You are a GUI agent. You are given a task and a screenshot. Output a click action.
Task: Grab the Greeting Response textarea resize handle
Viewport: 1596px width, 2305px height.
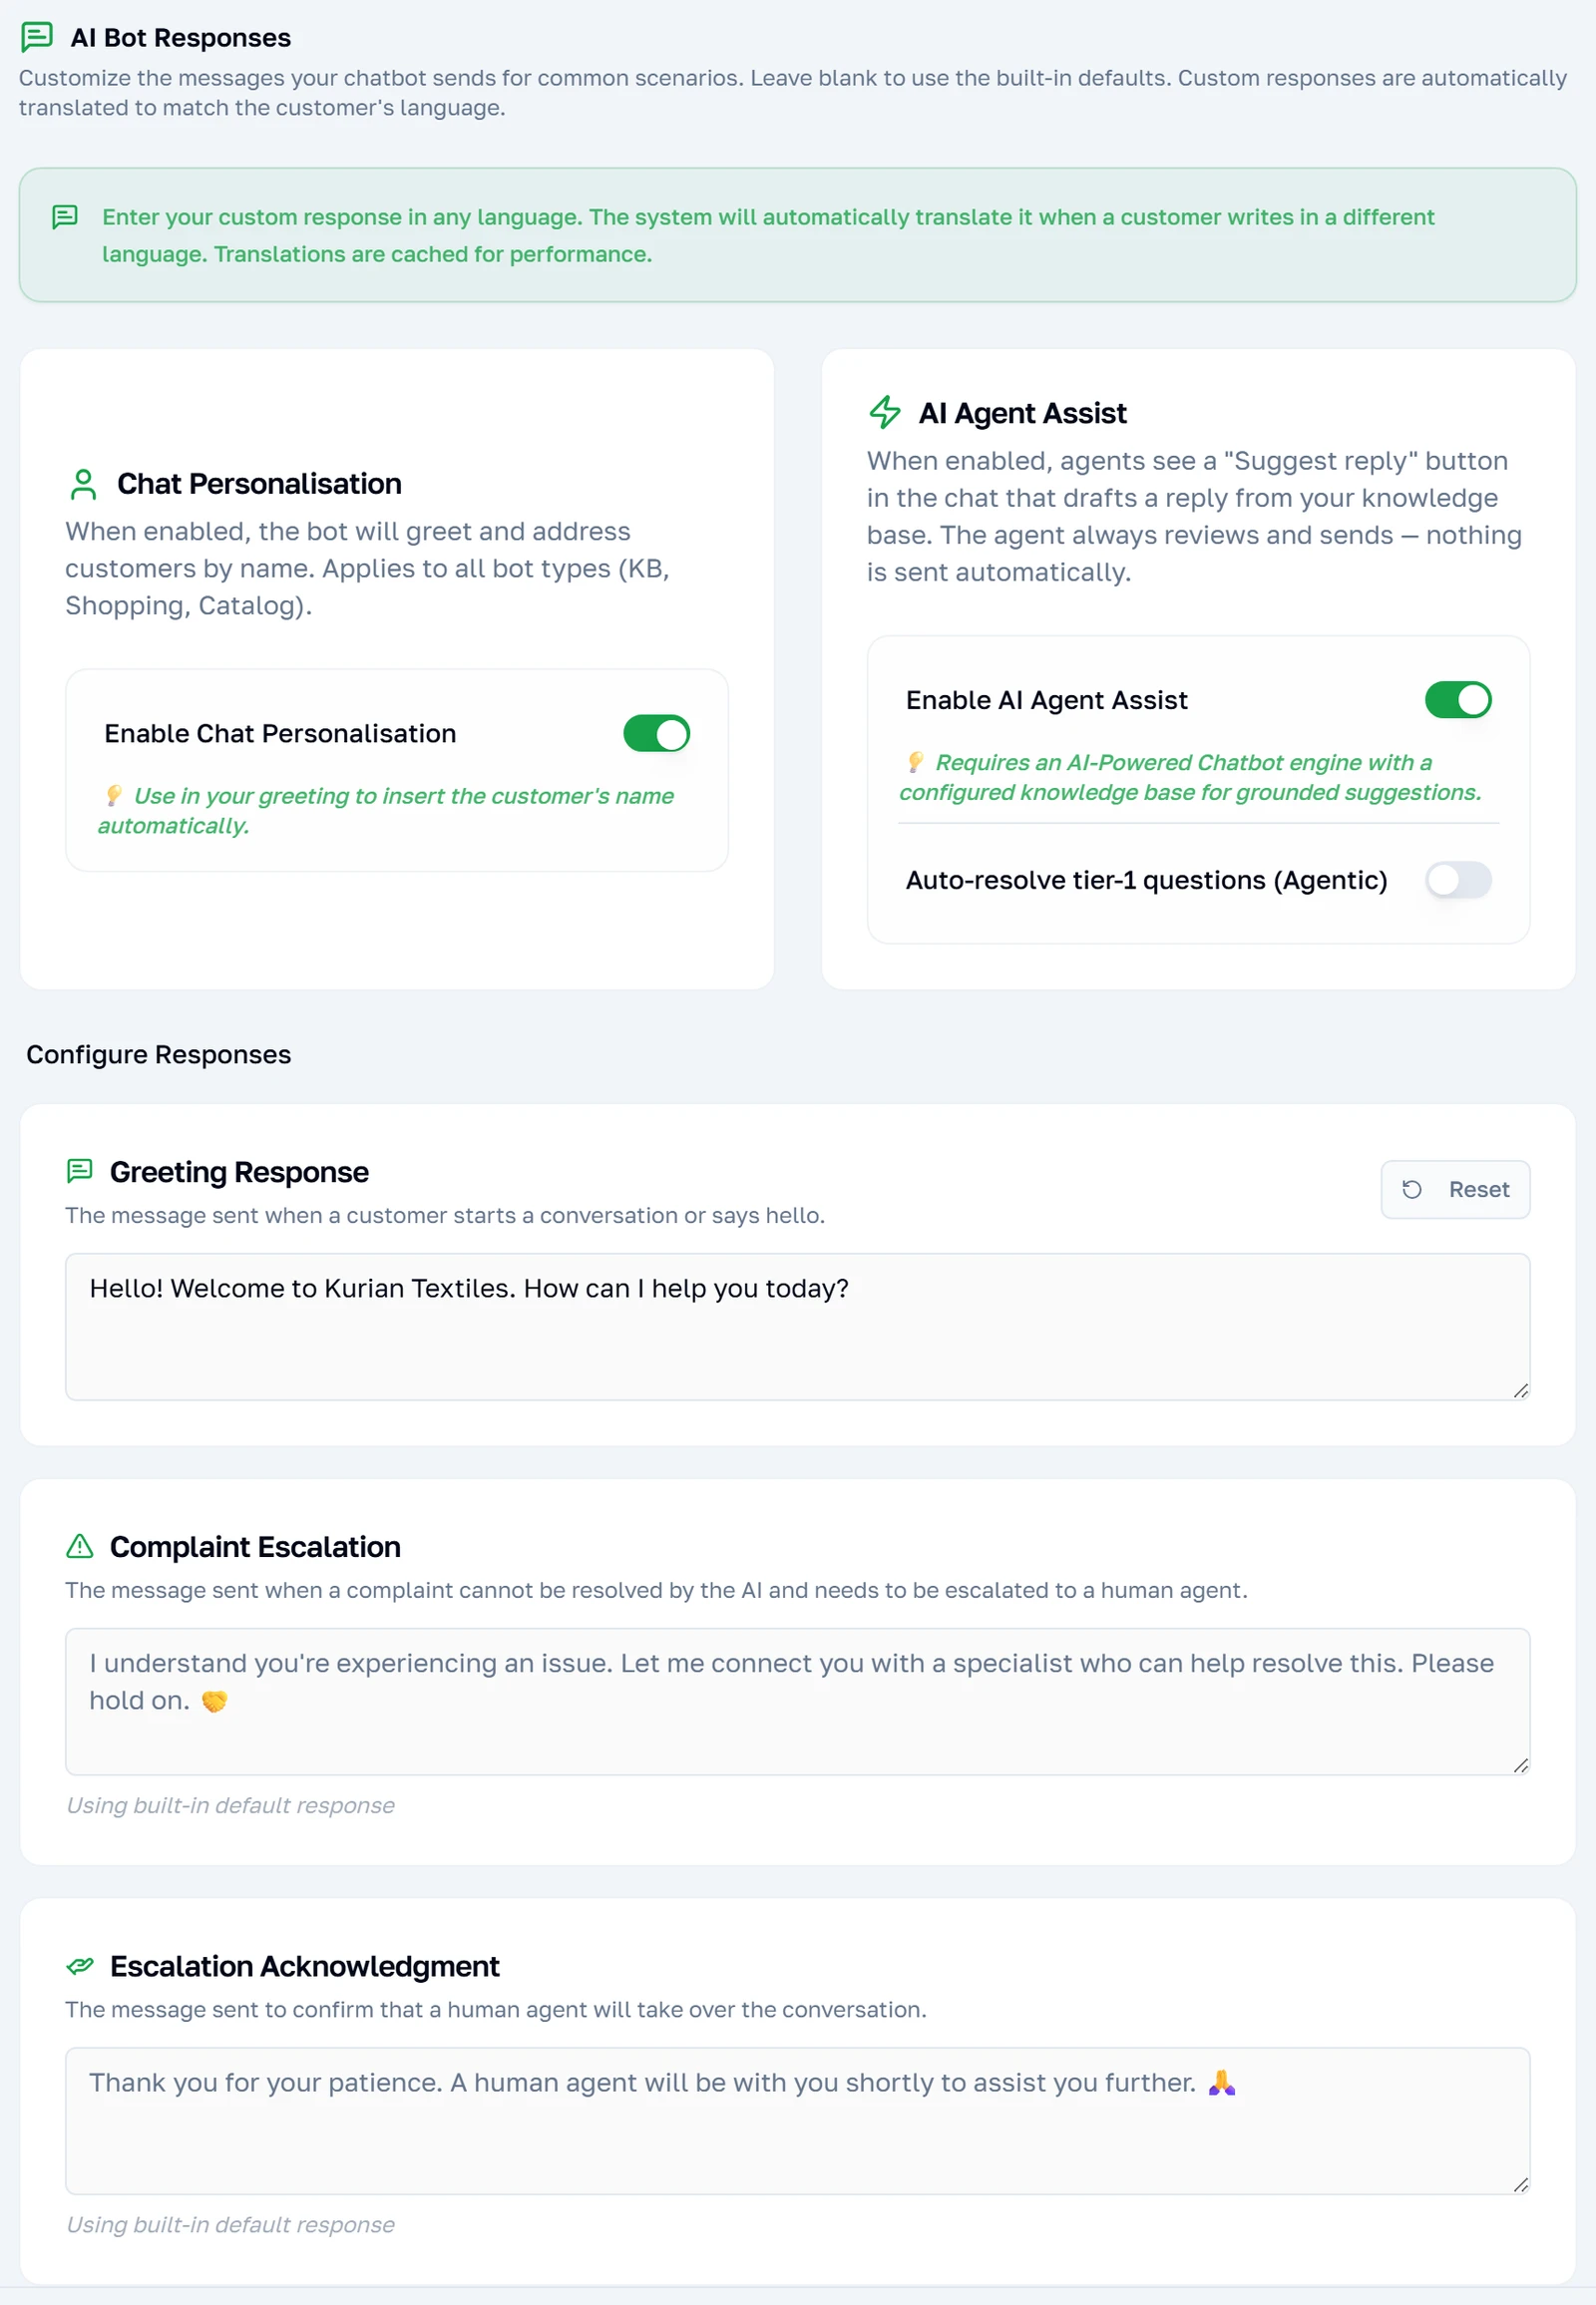click(1520, 1390)
